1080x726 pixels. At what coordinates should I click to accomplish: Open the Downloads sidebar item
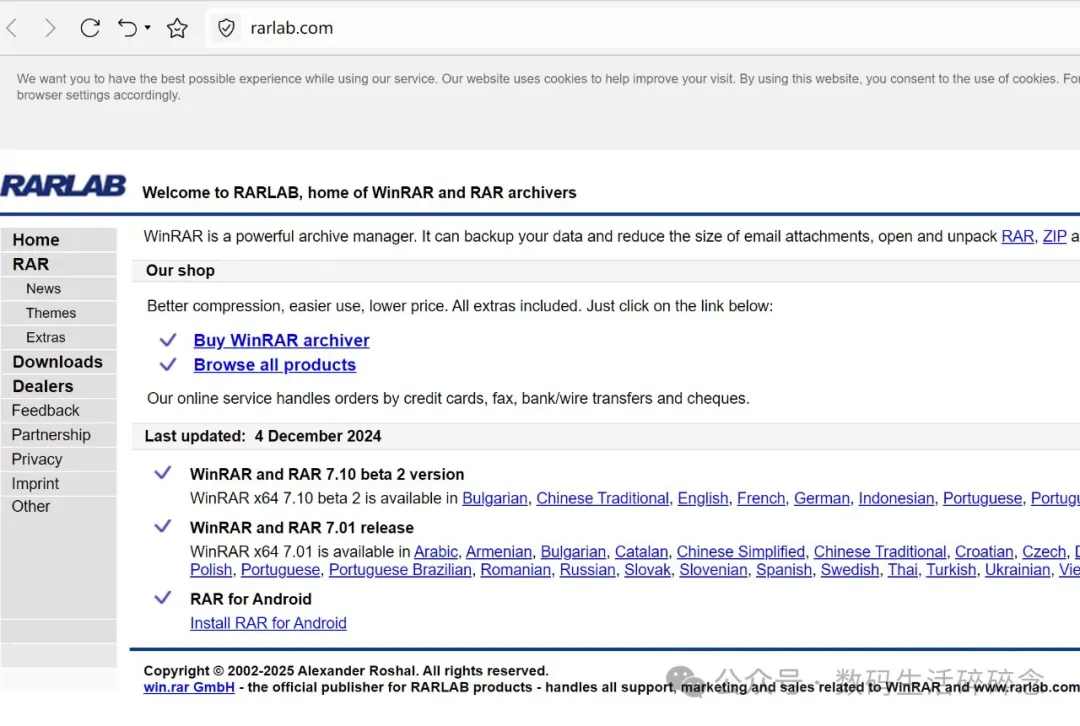pyautogui.click(x=59, y=362)
